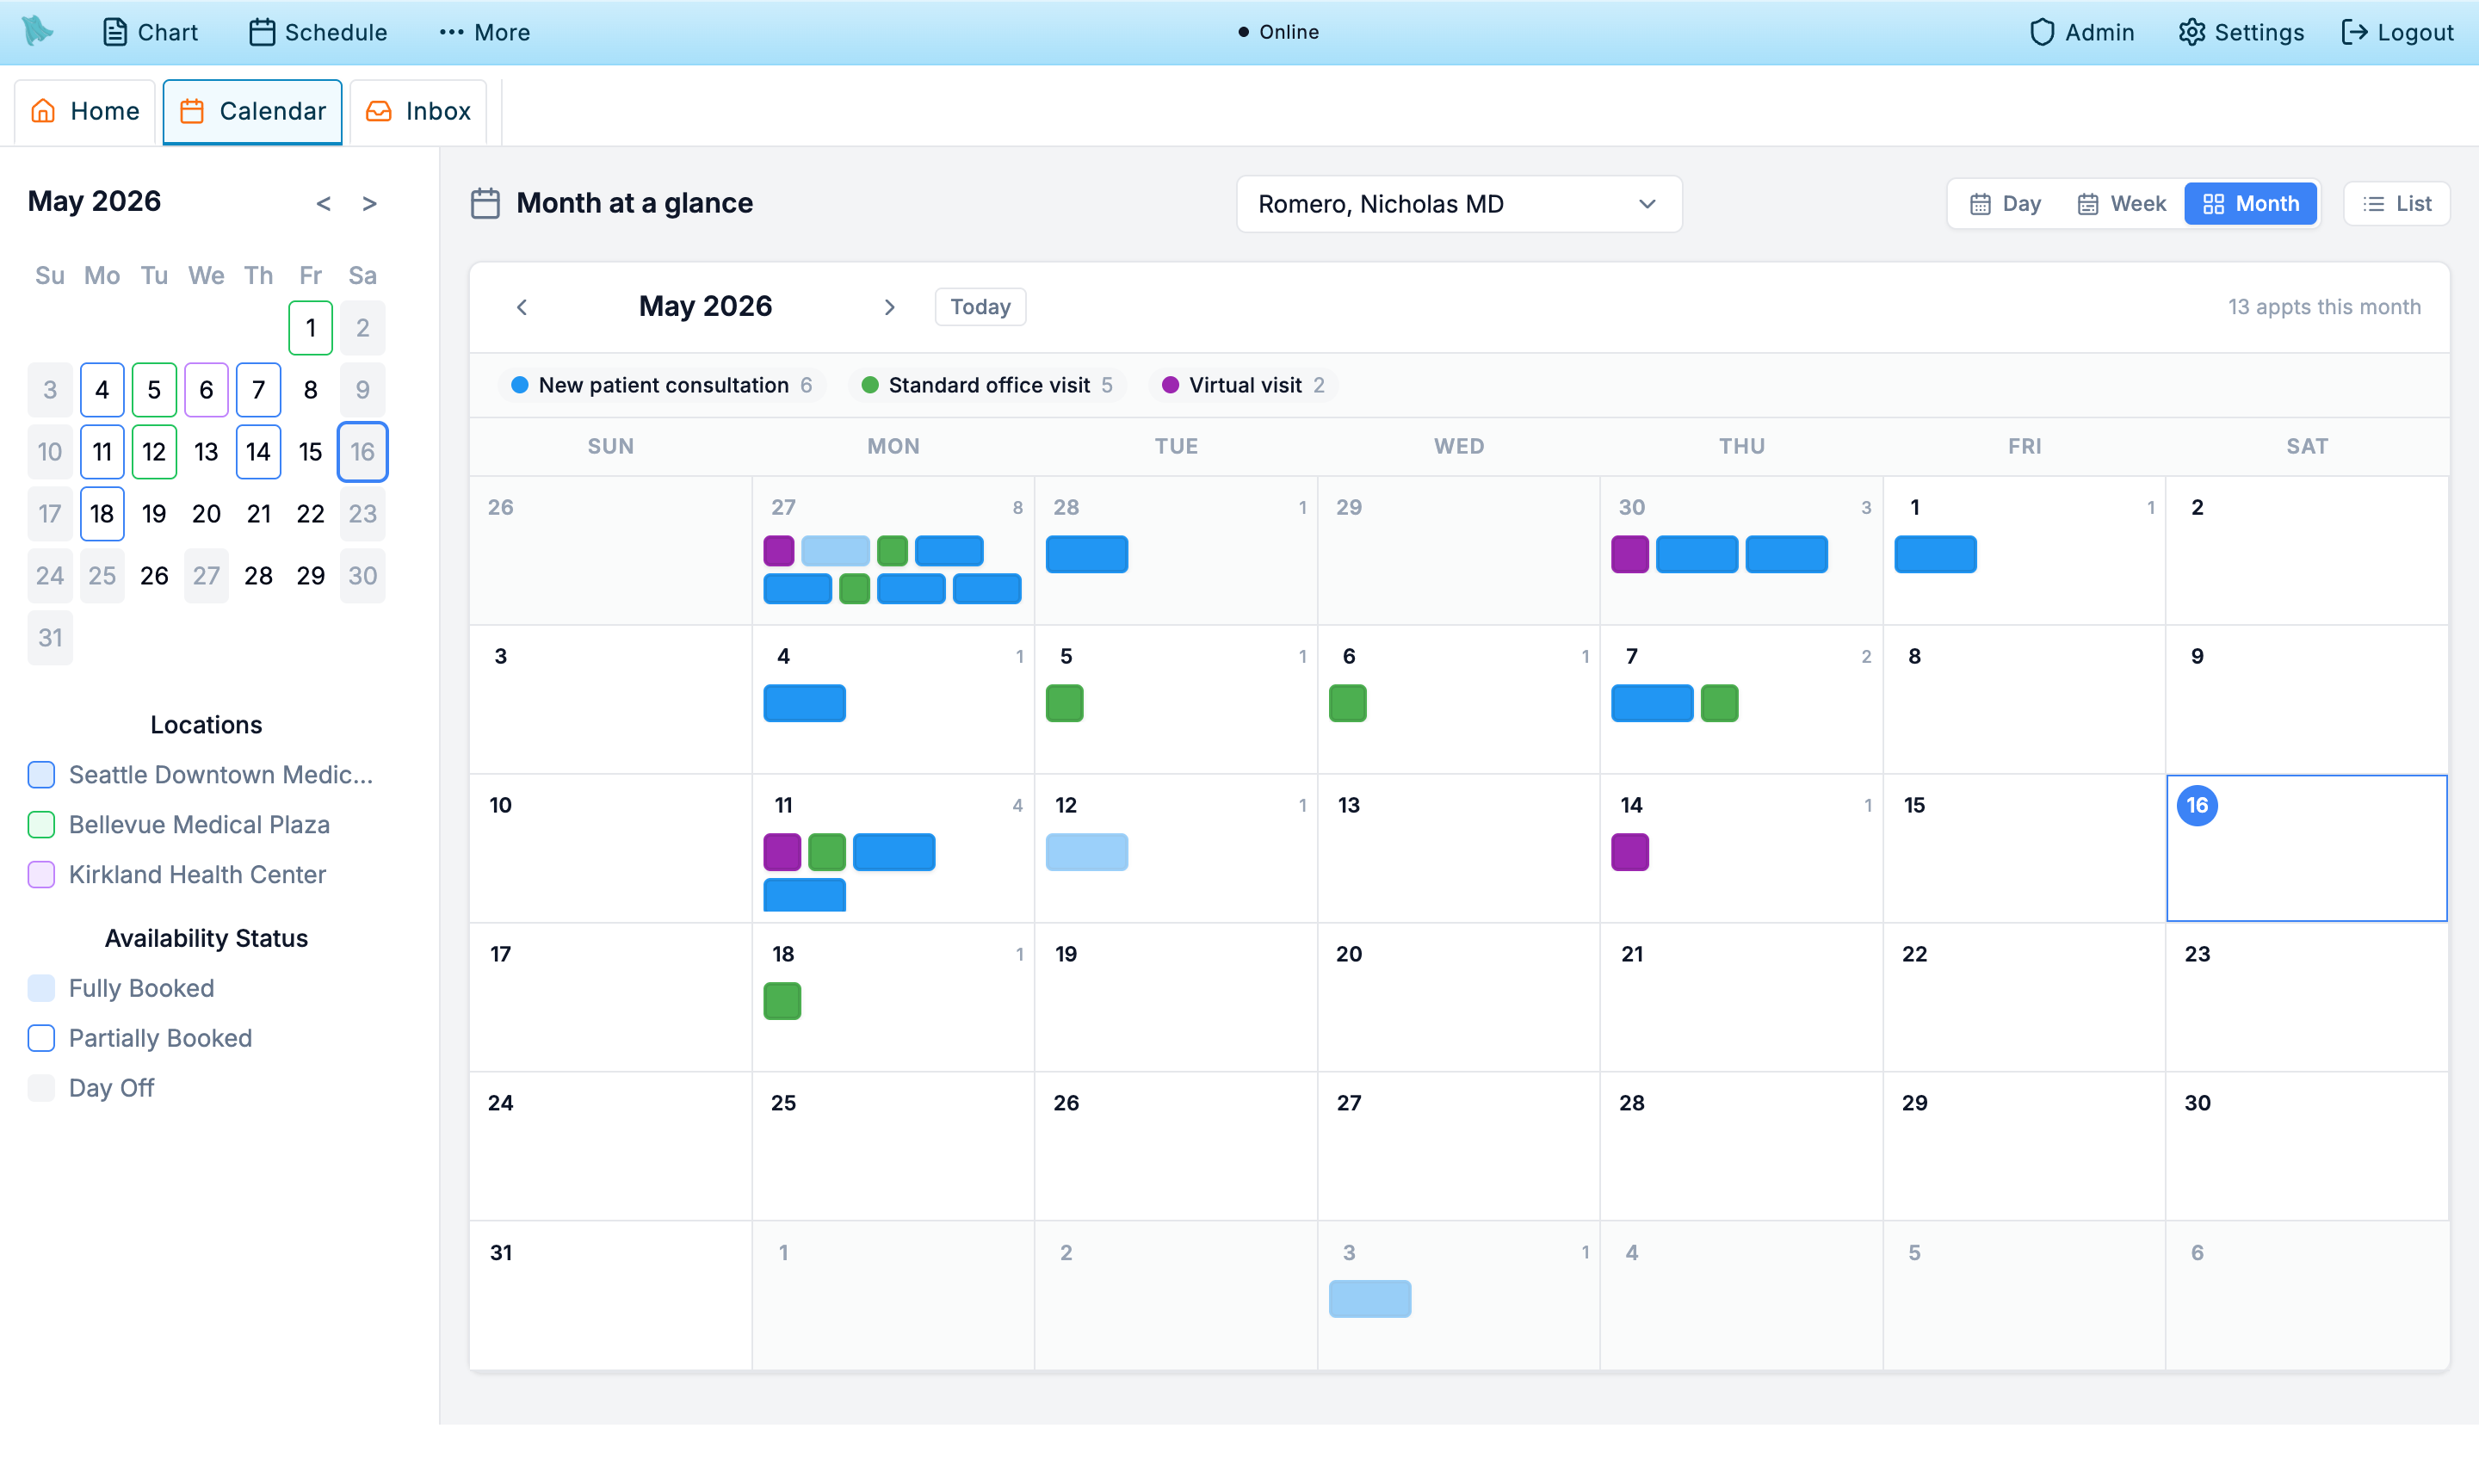Screen dimensions: 2479x1484
Task: Open the Romero, Nicholas MD provider dropdown
Action: (1459, 204)
